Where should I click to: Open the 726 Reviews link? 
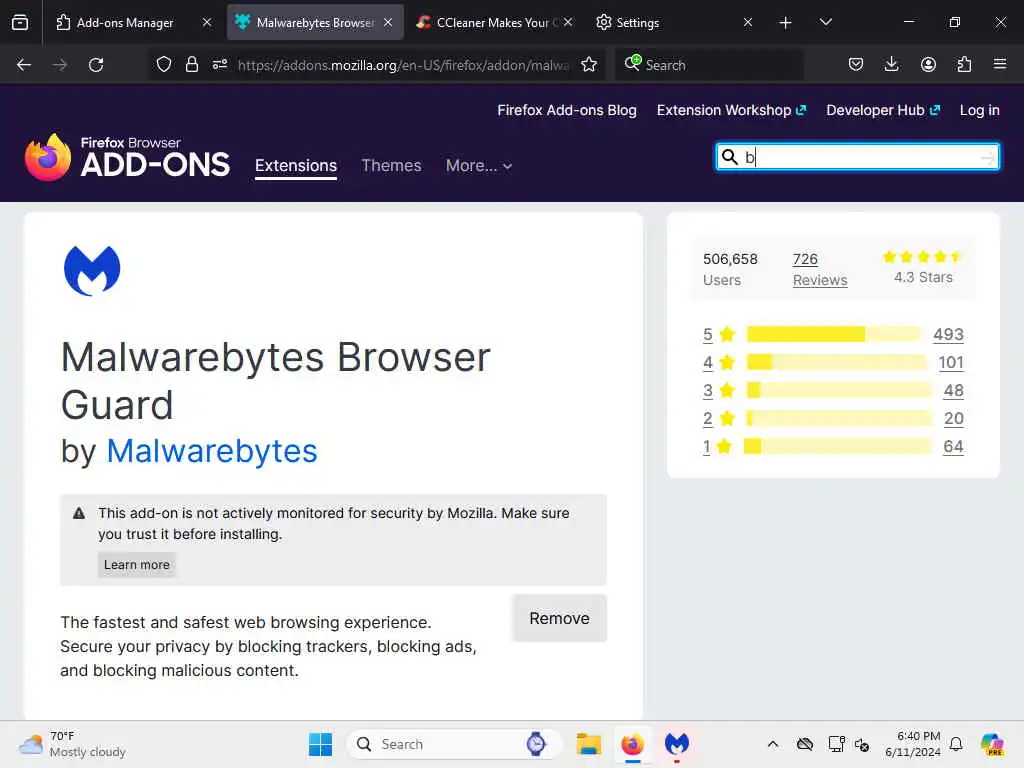tap(820, 270)
